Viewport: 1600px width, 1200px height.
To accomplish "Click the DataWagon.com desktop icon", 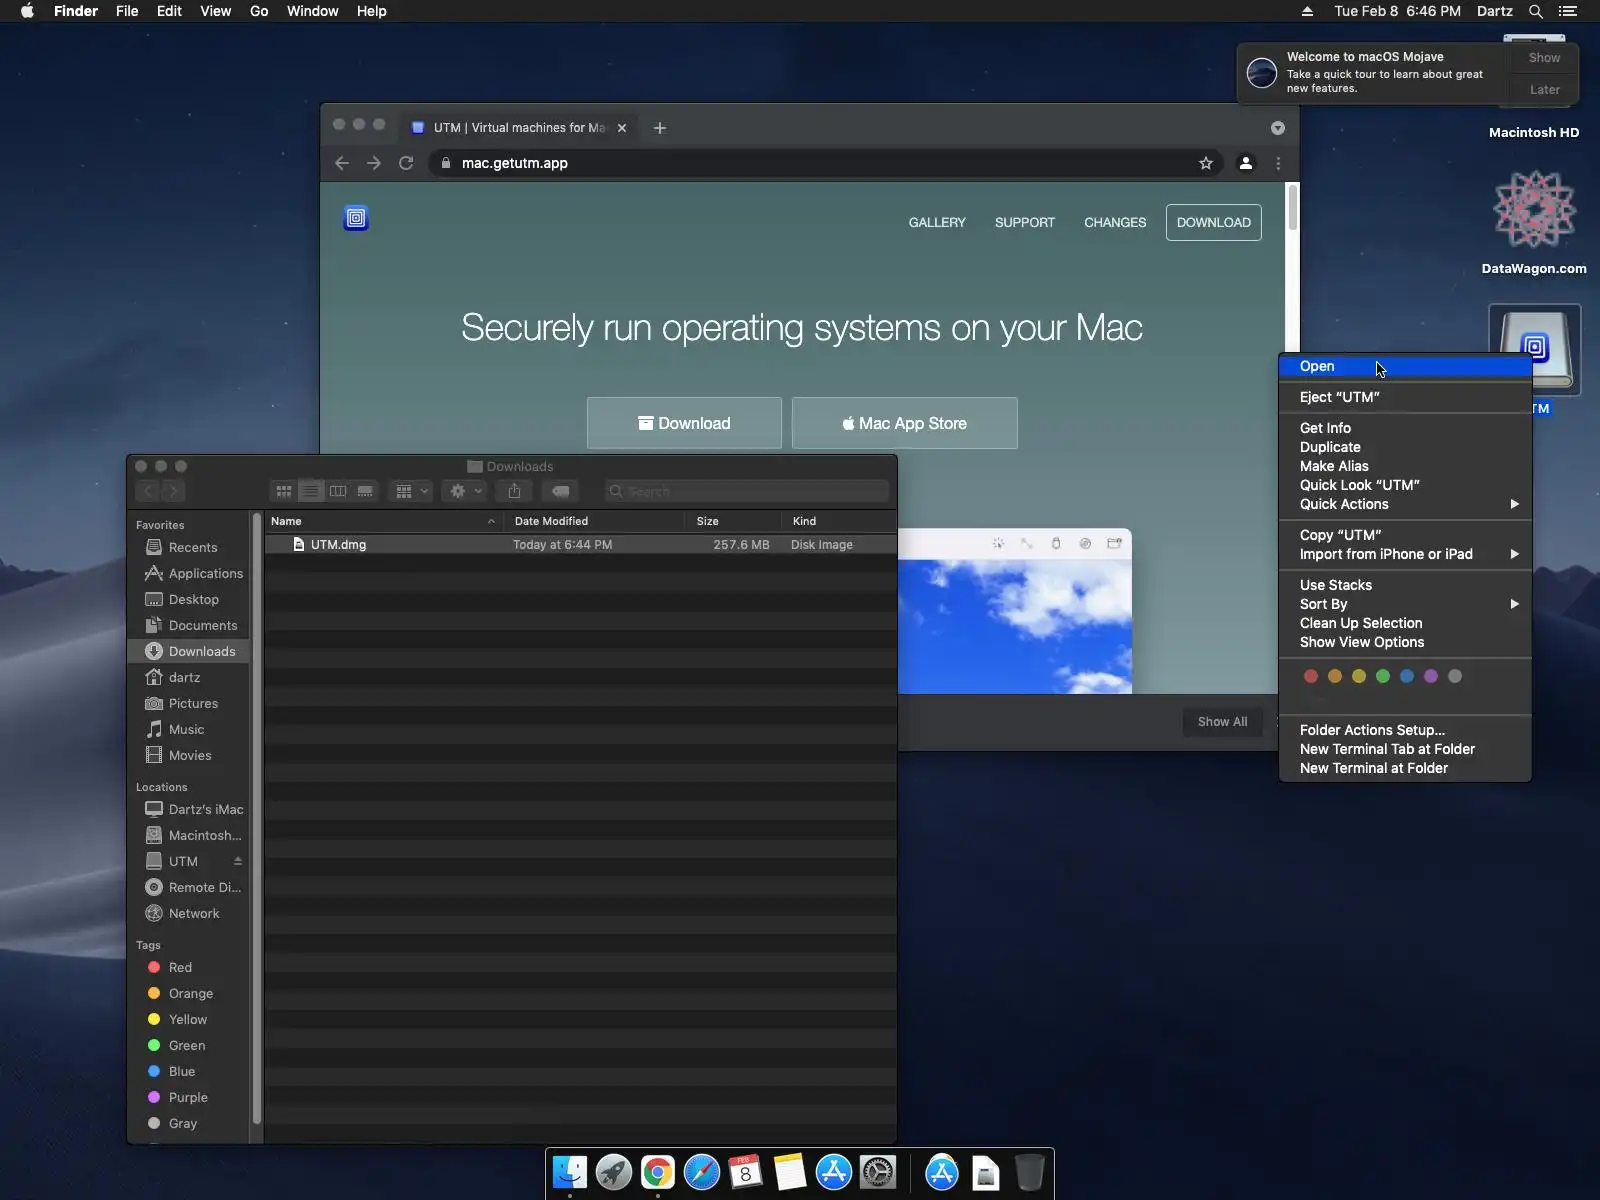I will click(1534, 209).
